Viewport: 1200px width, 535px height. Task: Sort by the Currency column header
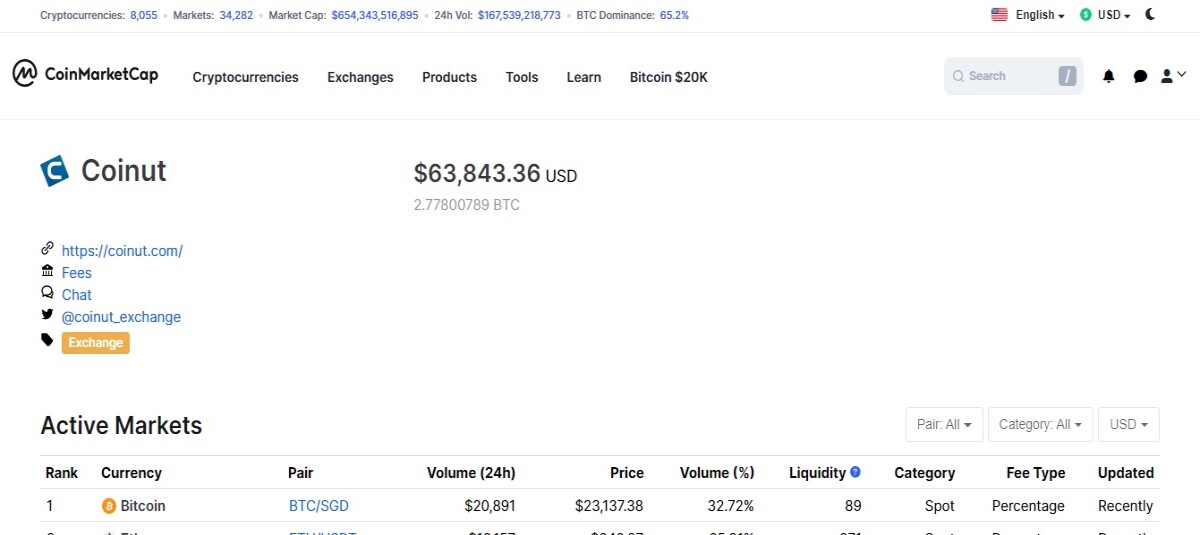[x=131, y=473]
